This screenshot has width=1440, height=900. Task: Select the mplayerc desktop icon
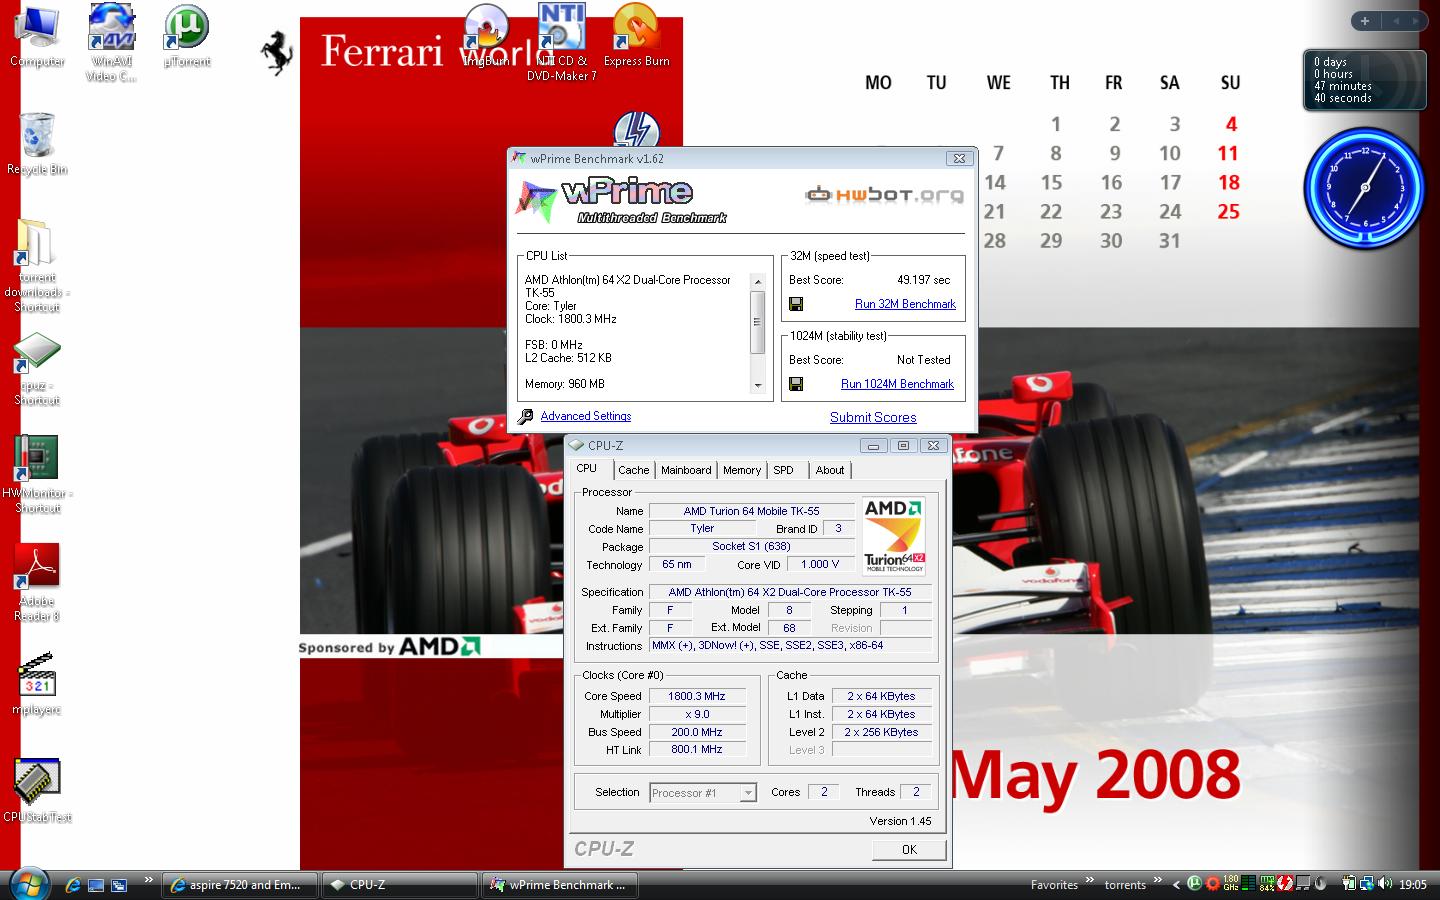[37, 684]
